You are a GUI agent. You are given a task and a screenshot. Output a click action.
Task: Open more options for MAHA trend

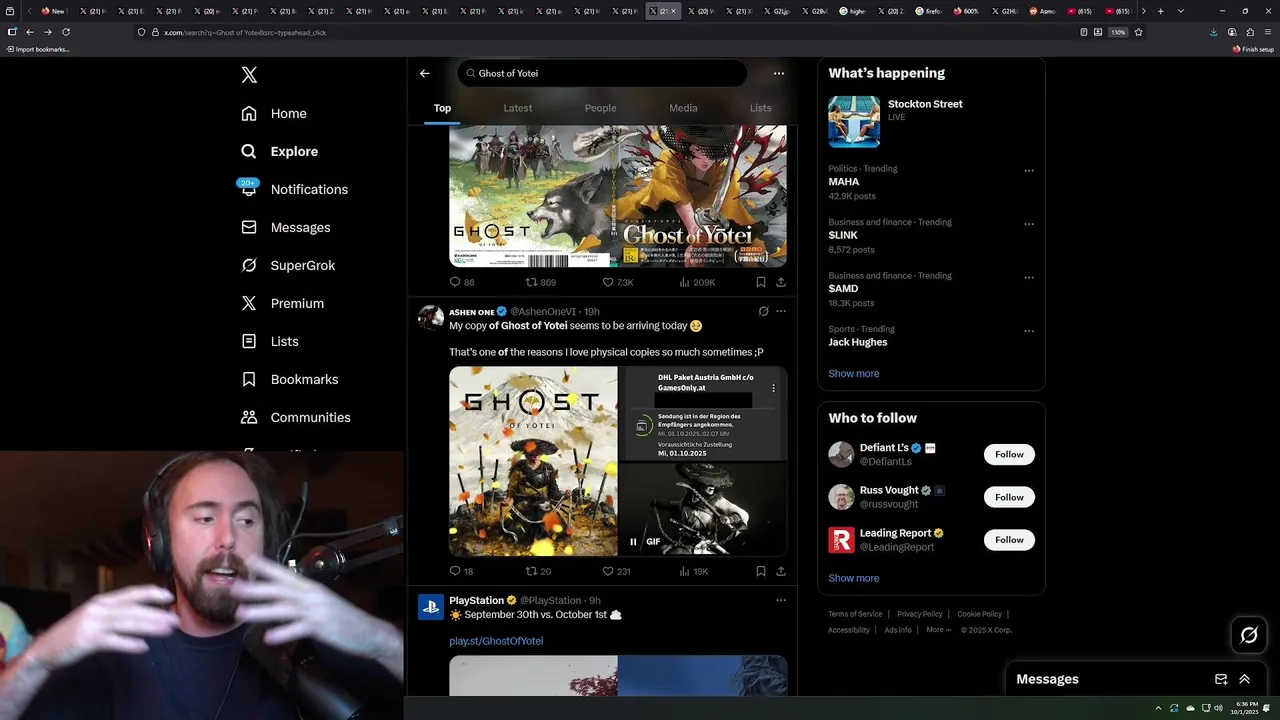pyautogui.click(x=1029, y=171)
